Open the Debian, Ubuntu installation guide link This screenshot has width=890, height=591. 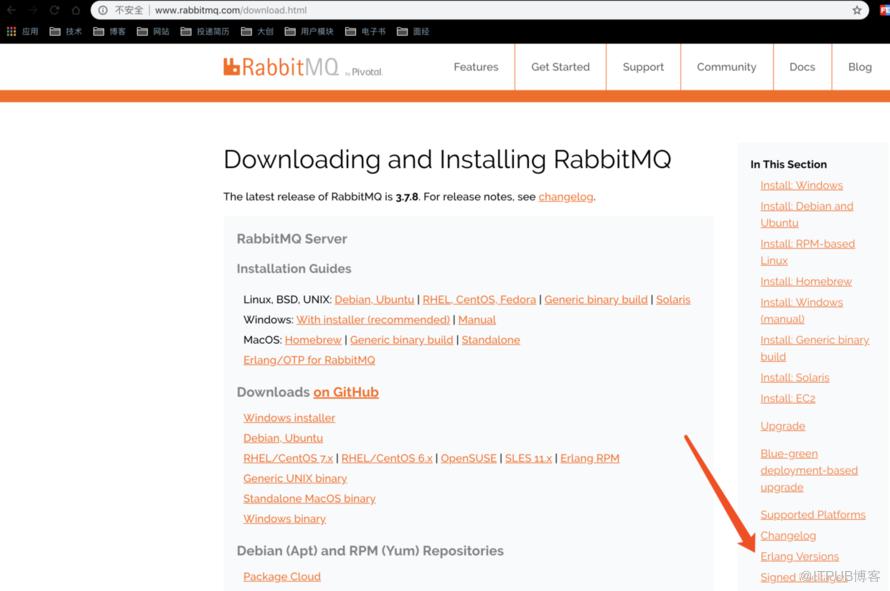pos(374,299)
